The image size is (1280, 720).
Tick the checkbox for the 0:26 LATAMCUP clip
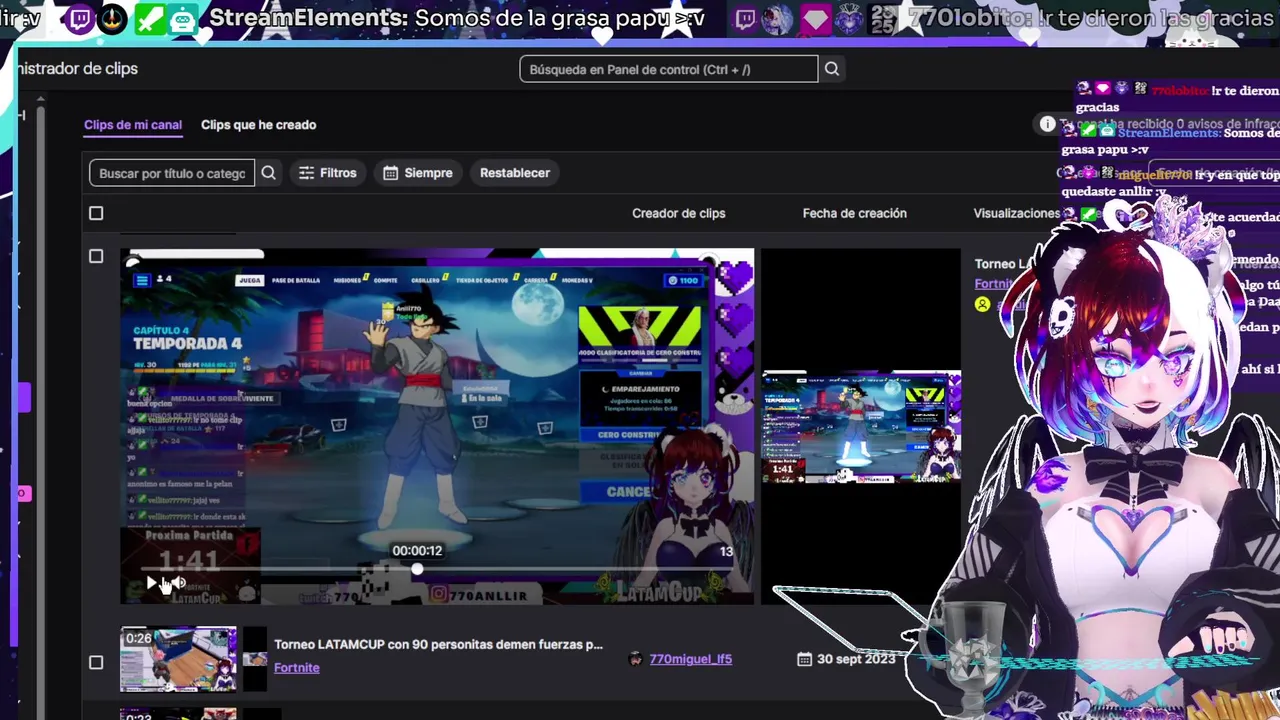(96, 662)
